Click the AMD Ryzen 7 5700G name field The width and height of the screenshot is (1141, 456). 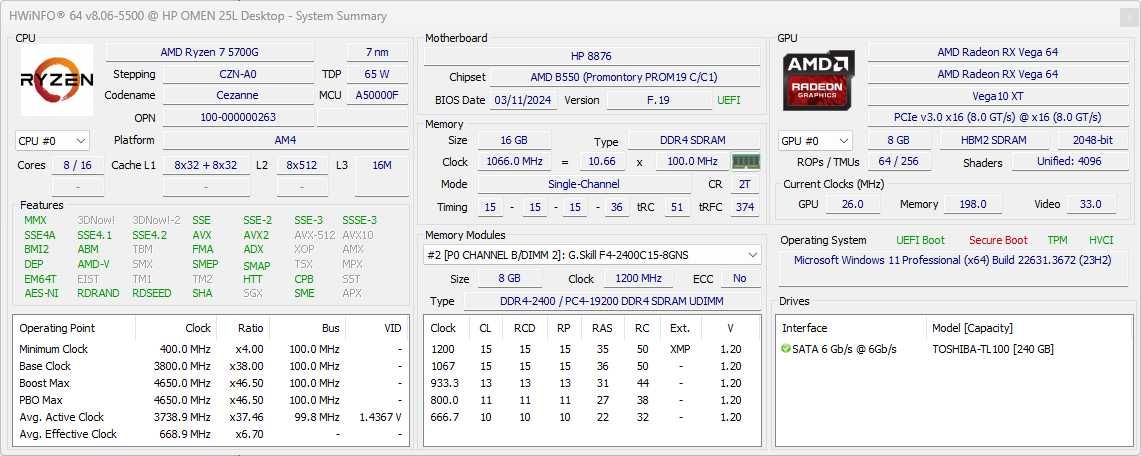coord(210,52)
